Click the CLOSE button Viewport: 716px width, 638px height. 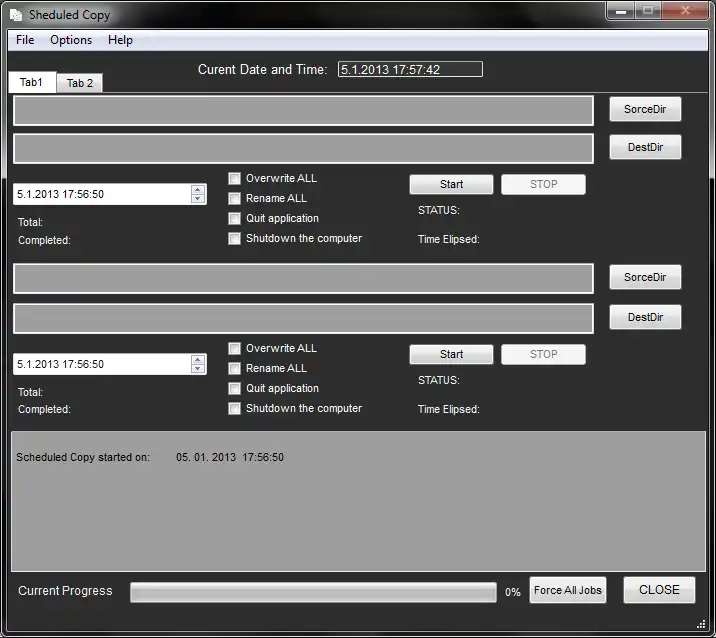[659, 590]
